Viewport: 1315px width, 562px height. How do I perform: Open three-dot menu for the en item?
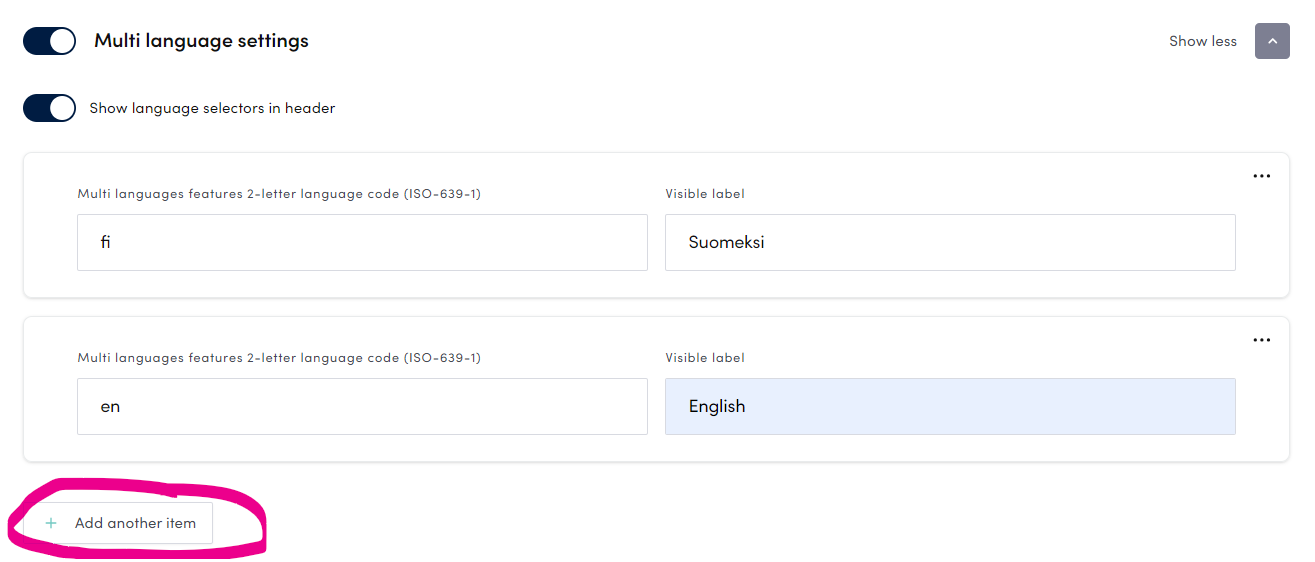coord(1261,340)
